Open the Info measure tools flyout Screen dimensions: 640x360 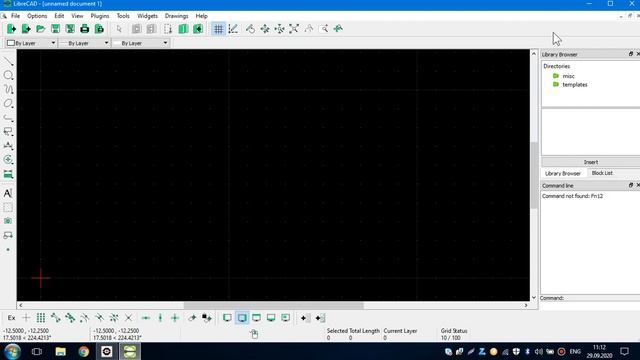point(8,174)
